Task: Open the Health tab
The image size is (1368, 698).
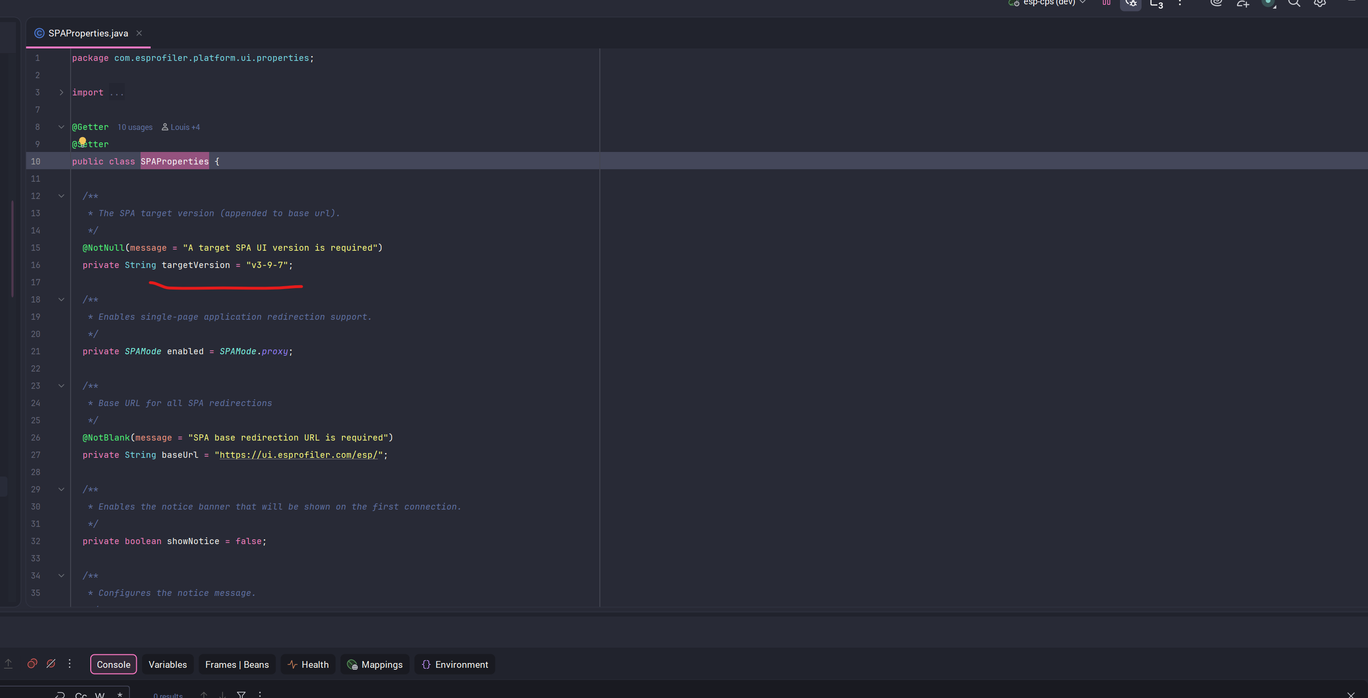Action: (x=307, y=665)
